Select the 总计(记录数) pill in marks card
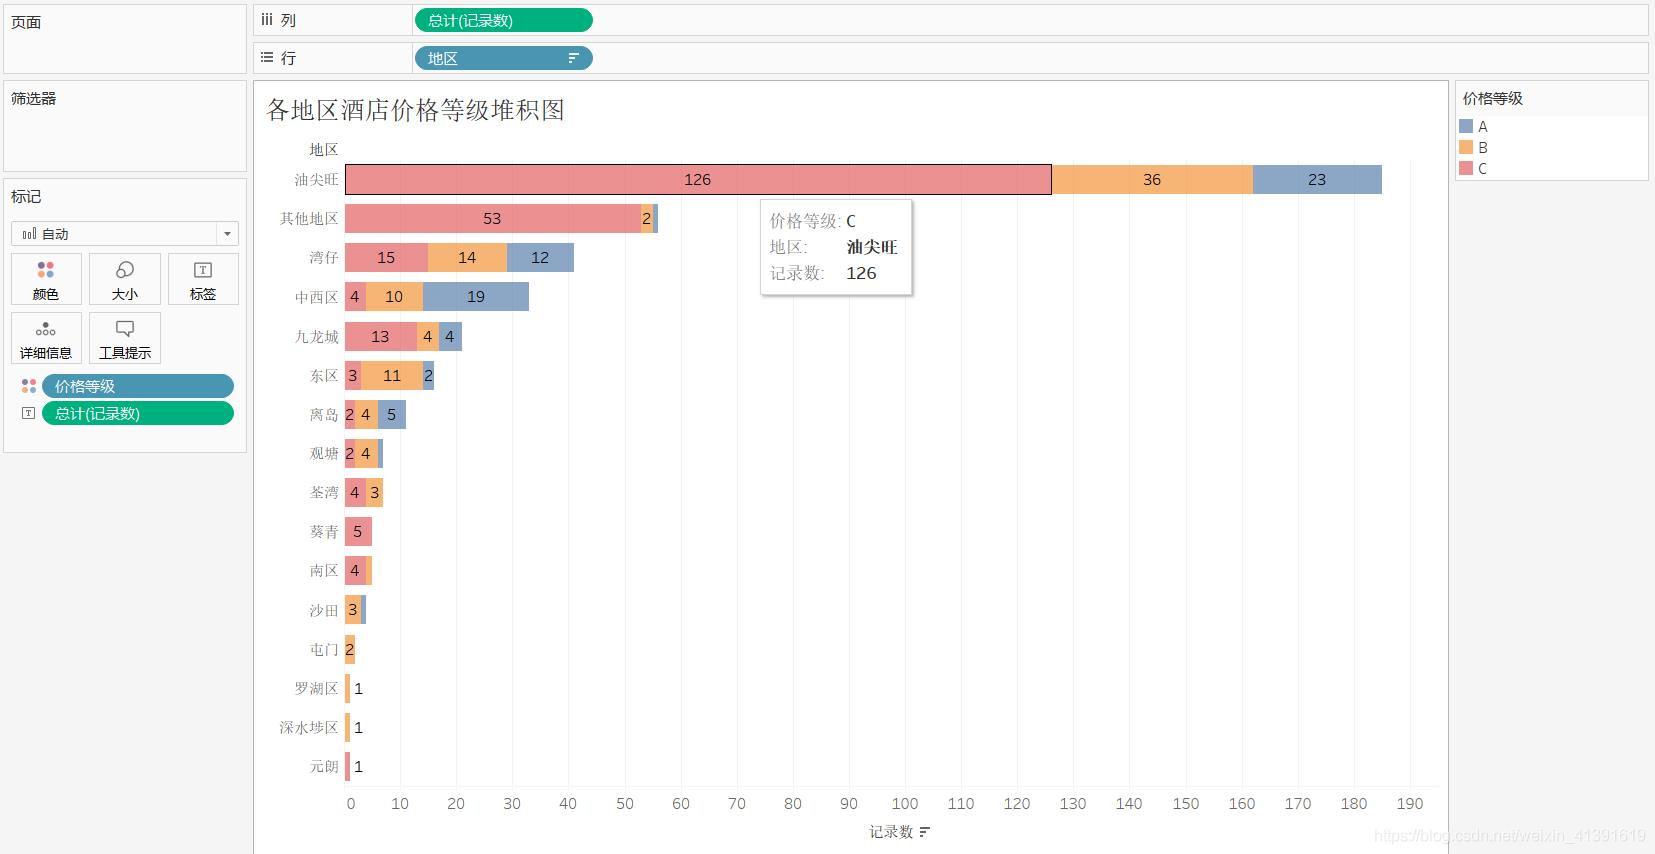Viewport: 1655px width, 854px height. tap(138, 413)
